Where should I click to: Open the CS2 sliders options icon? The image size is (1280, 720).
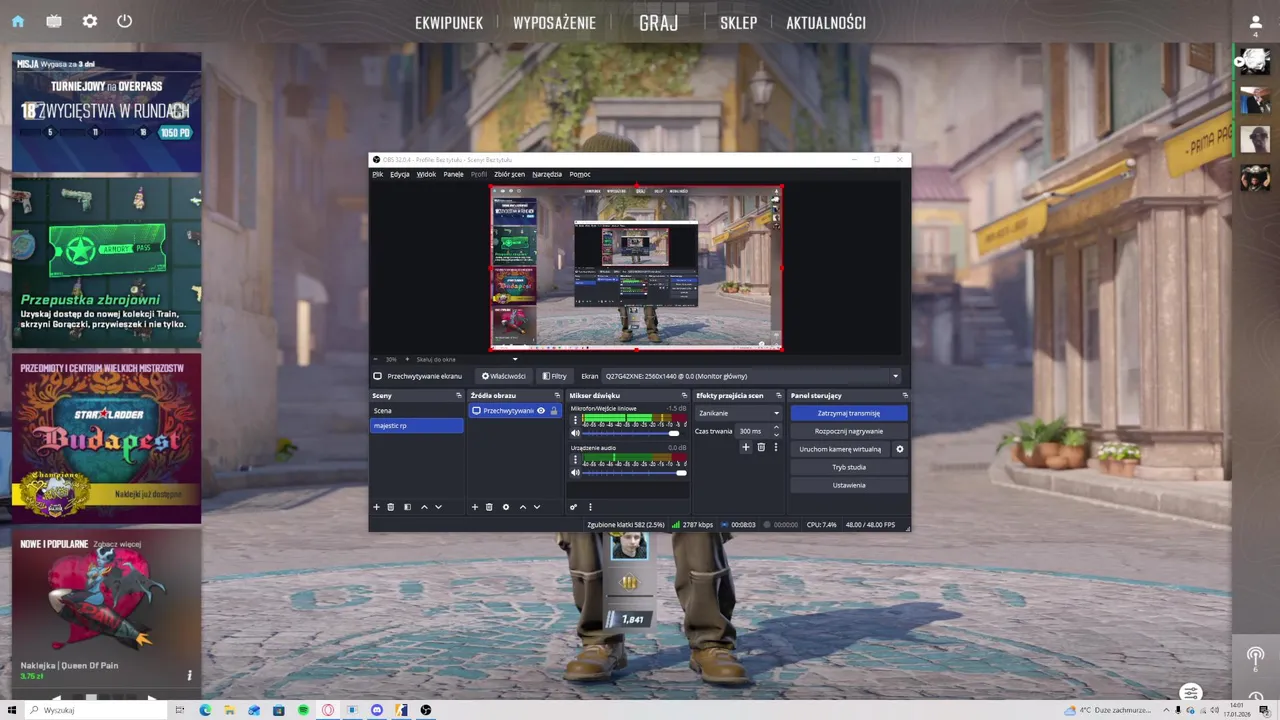click(1190, 692)
